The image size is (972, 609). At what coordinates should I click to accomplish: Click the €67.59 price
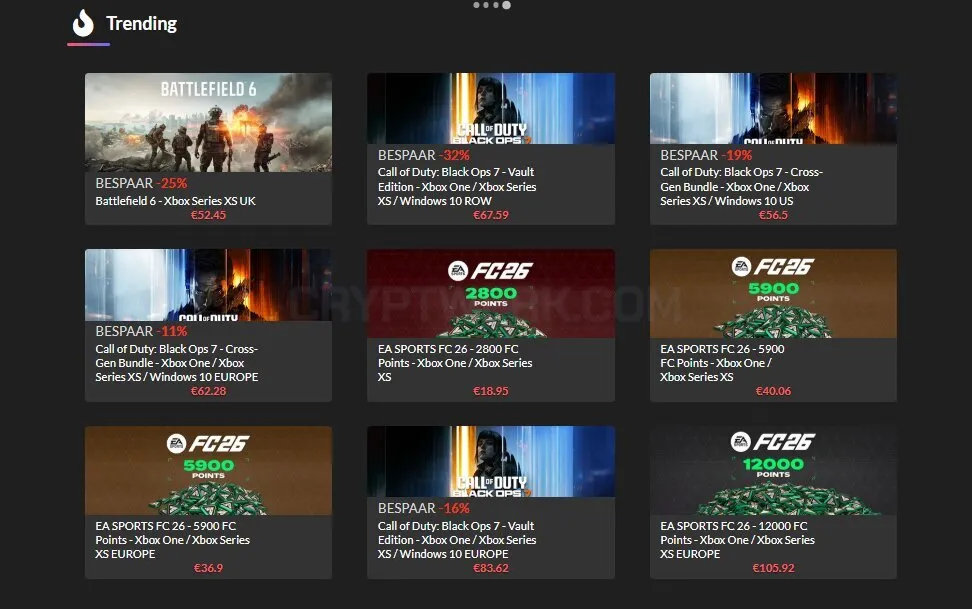(x=491, y=215)
